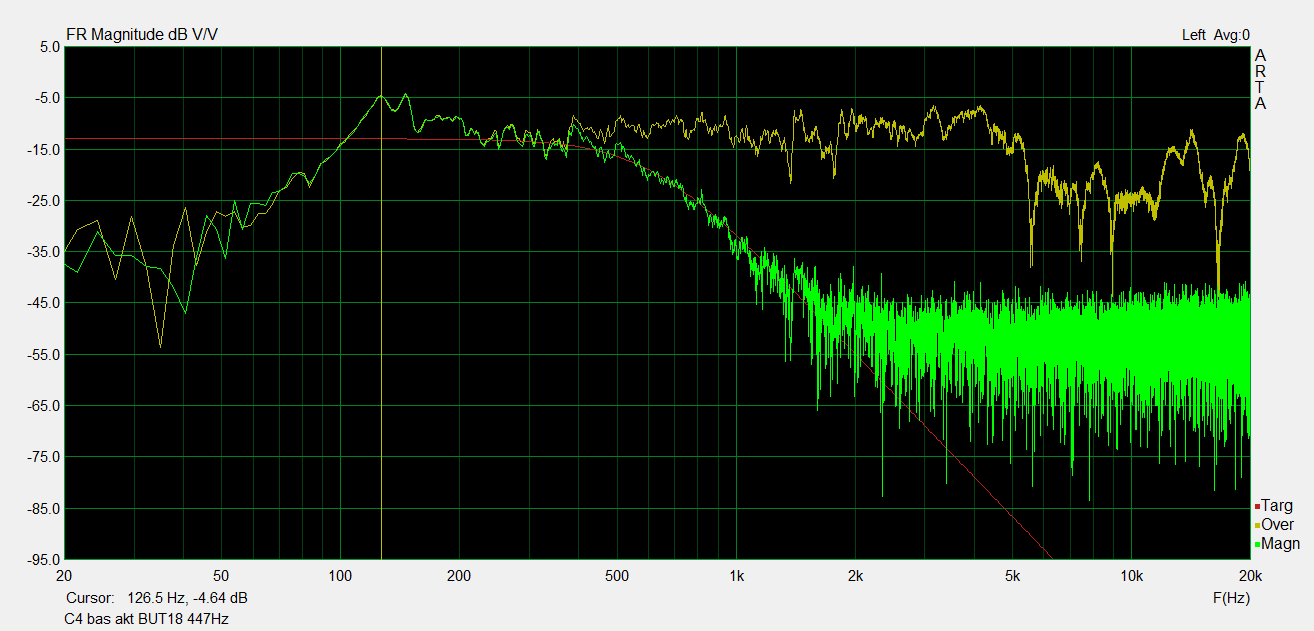Image resolution: width=1314 pixels, height=631 pixels.
Task: Click the '500' frequency axis label
Action: [x=616, y=576]
